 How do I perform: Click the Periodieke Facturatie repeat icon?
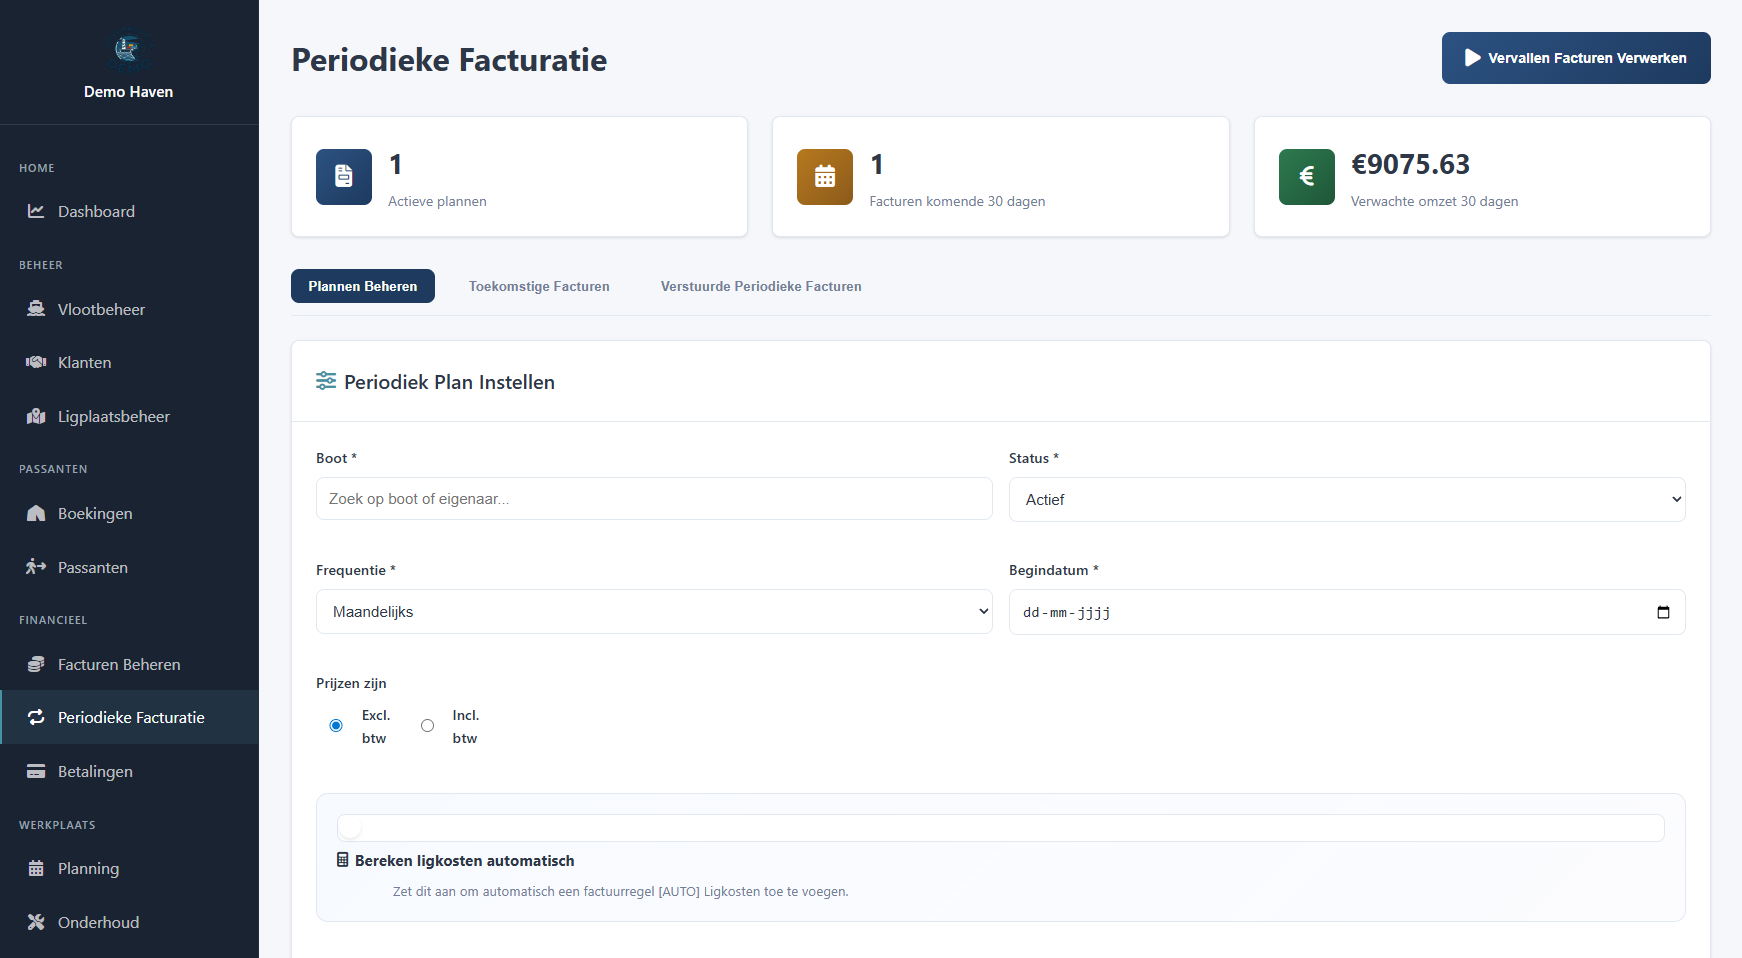(x=36, y=717)
